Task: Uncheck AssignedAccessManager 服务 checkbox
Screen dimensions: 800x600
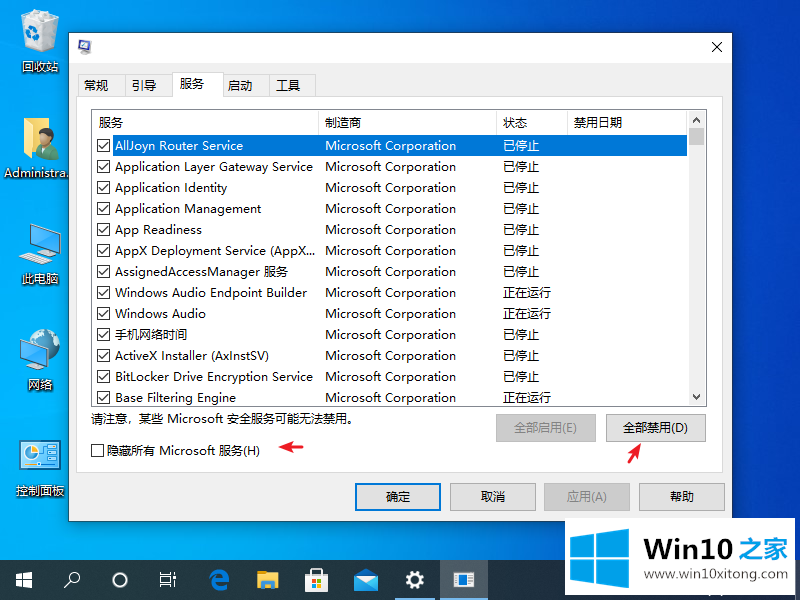Action: point(104,271)
